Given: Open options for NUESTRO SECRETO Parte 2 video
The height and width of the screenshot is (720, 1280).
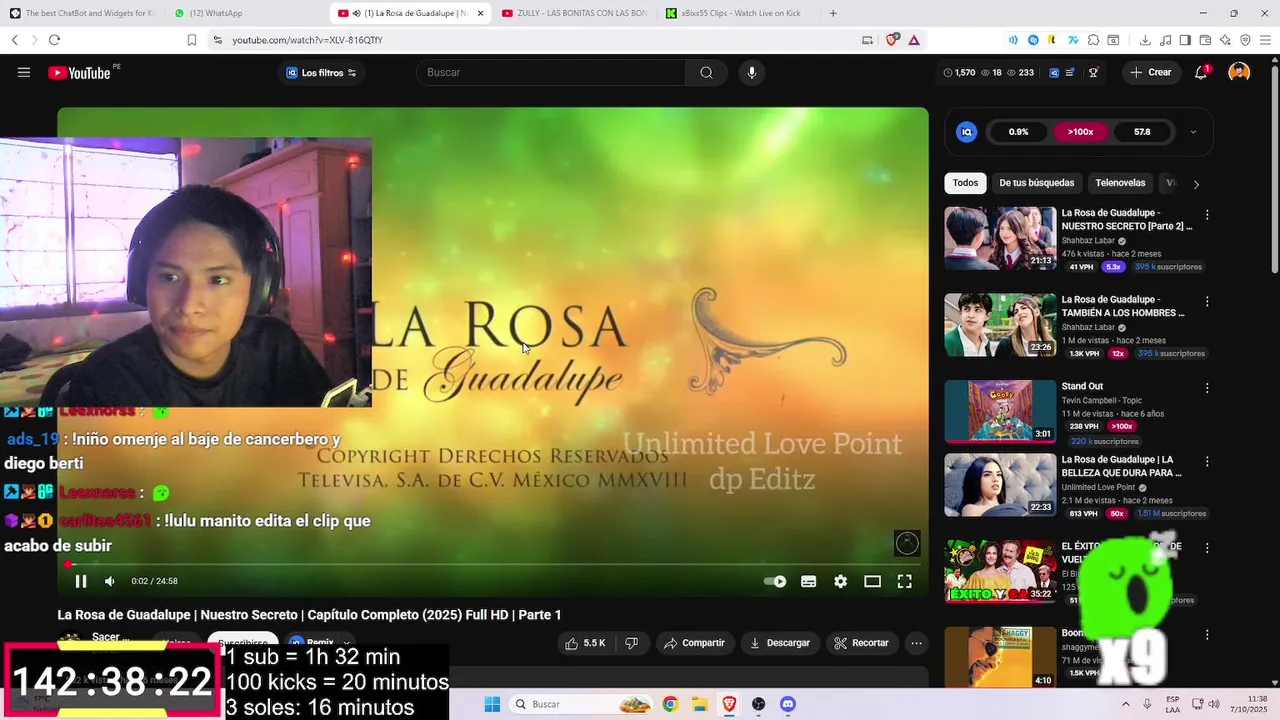Looking at the screenshot, I should point(1207,214).
